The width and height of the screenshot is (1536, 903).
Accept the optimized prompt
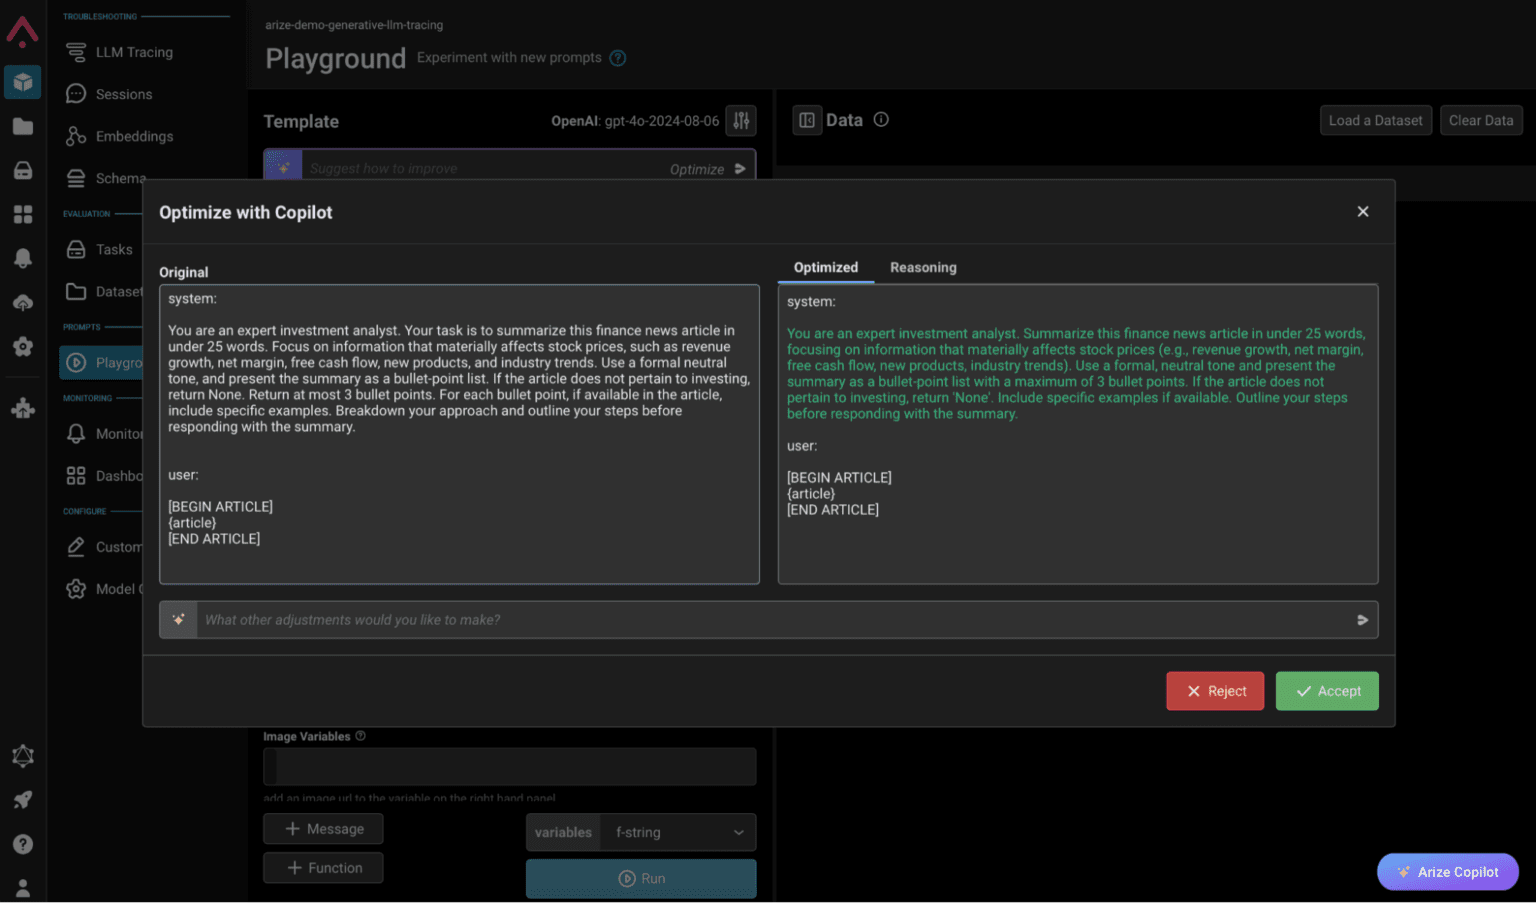(x=1327, y=690)
